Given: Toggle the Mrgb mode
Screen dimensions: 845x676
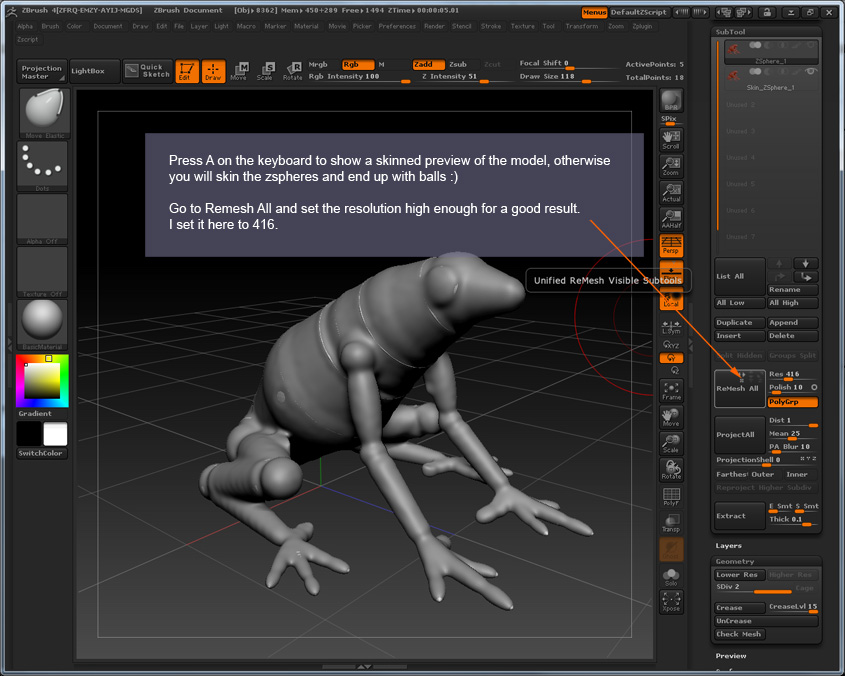Looking at the screenshot, I should [x=318, y=65].
